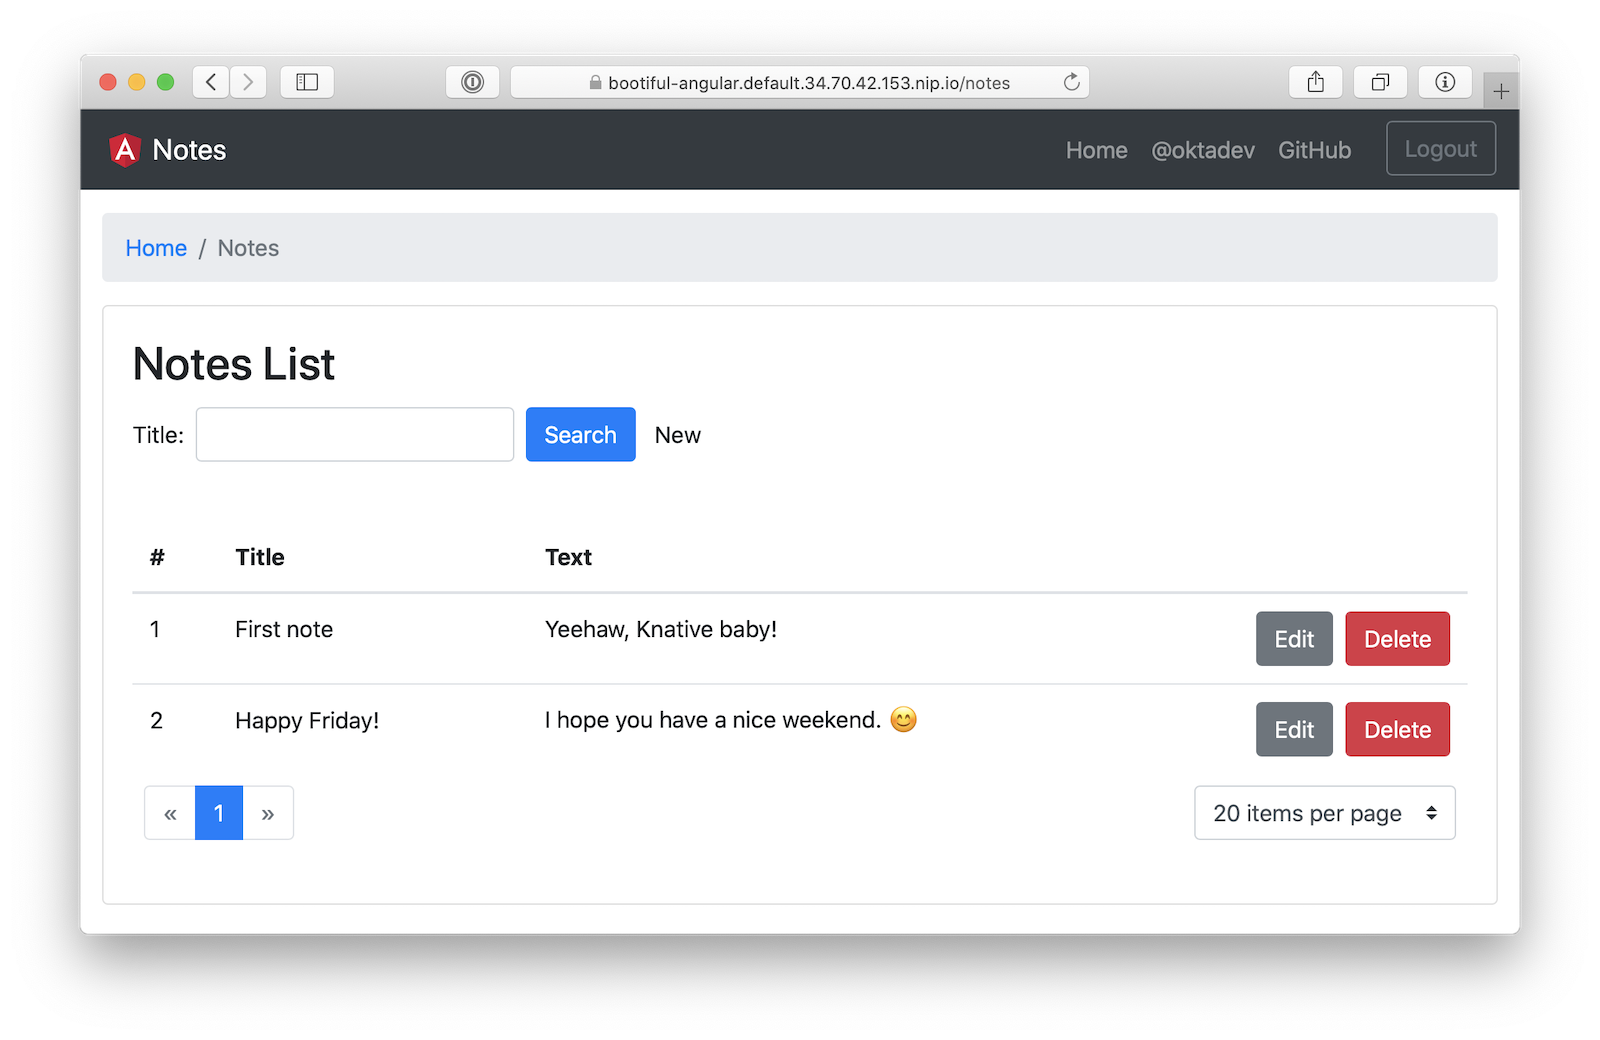The height and width of the screenshot is (1040, 1600).
Task: Select the GitHub nav menu item
Action: coord(1314,150)
